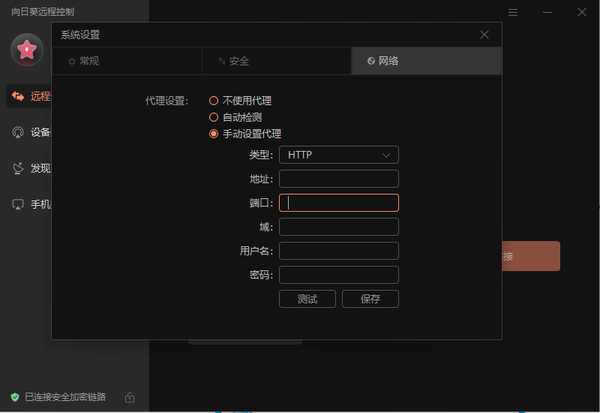This screenshot has width=600, height=413.
Task: Select 不使用代理 radio option
Action: pos(214,101)
